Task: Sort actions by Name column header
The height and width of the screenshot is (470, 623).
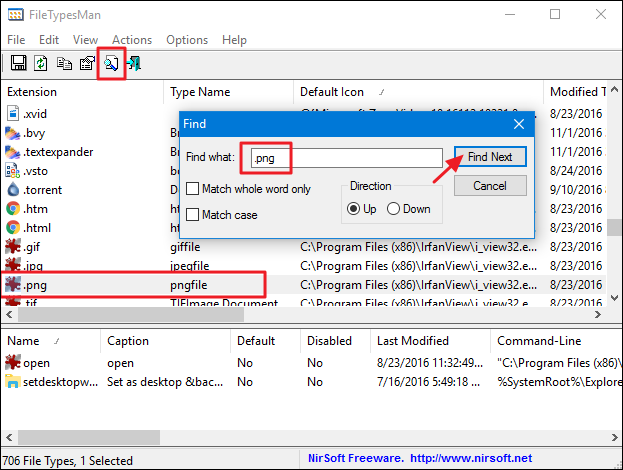Action: [50, 341]
